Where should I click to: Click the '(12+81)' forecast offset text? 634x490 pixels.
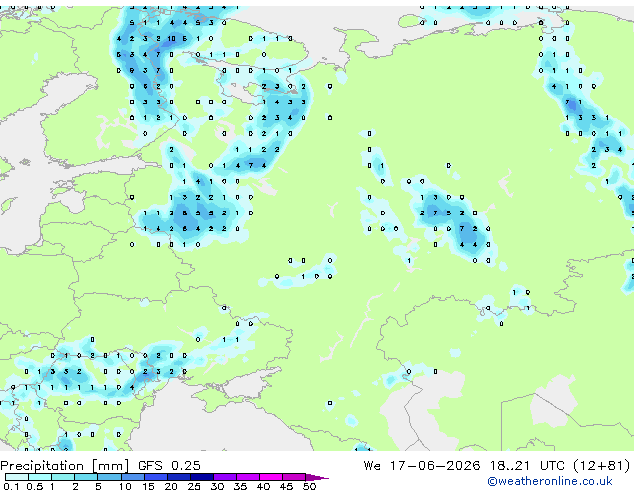(x=602, y=465)
